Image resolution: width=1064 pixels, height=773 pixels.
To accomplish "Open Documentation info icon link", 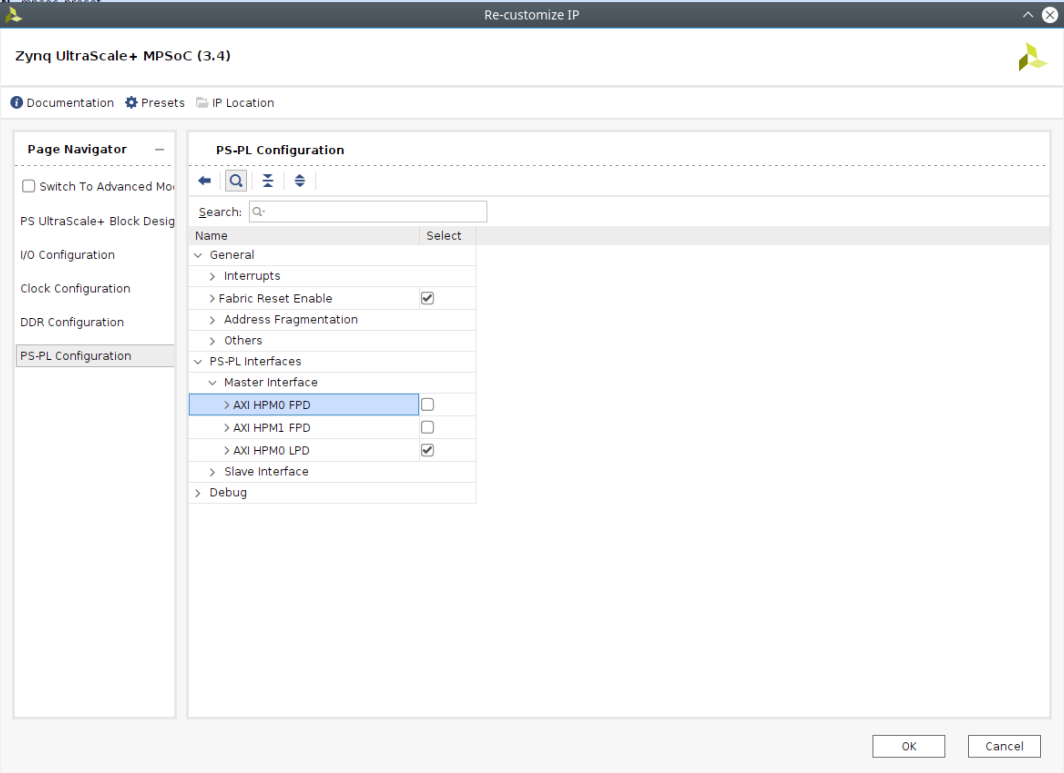I will click(17, 103).
